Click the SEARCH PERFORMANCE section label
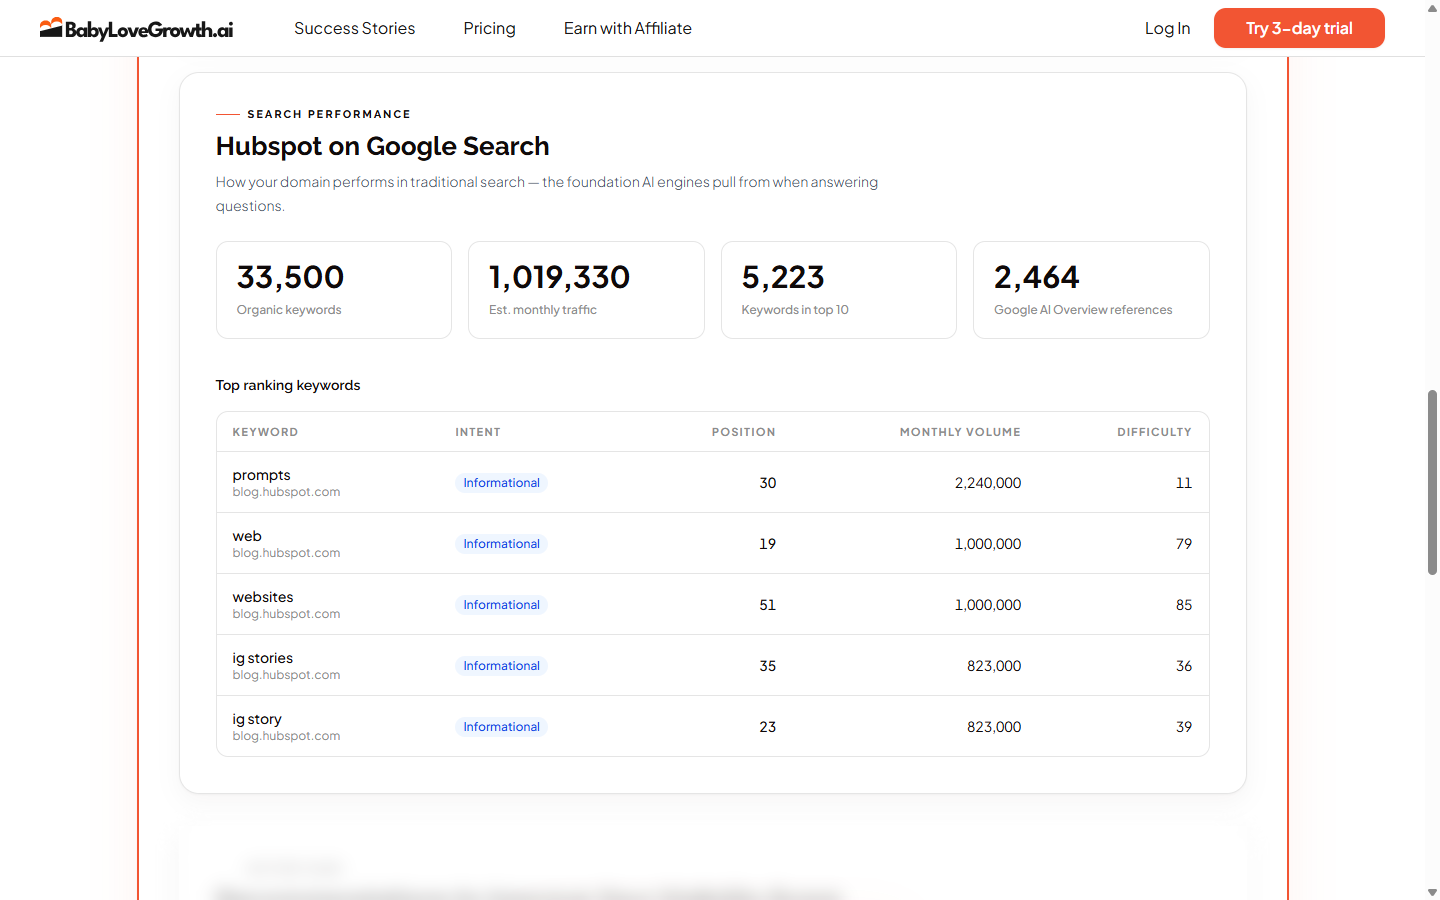1440x900 pixels. pos(329,114)
